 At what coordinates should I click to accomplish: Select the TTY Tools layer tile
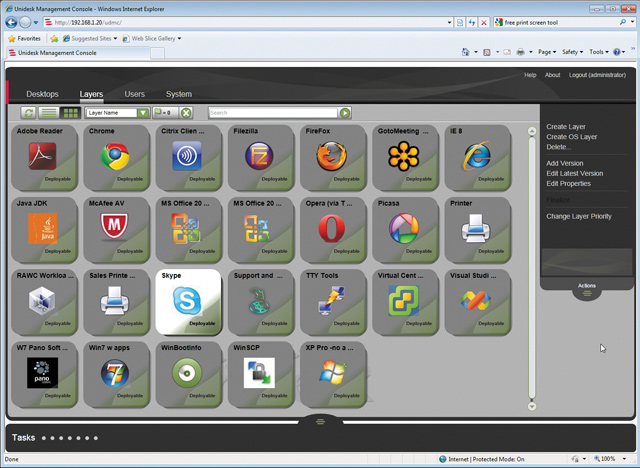[x=333, y=302]
